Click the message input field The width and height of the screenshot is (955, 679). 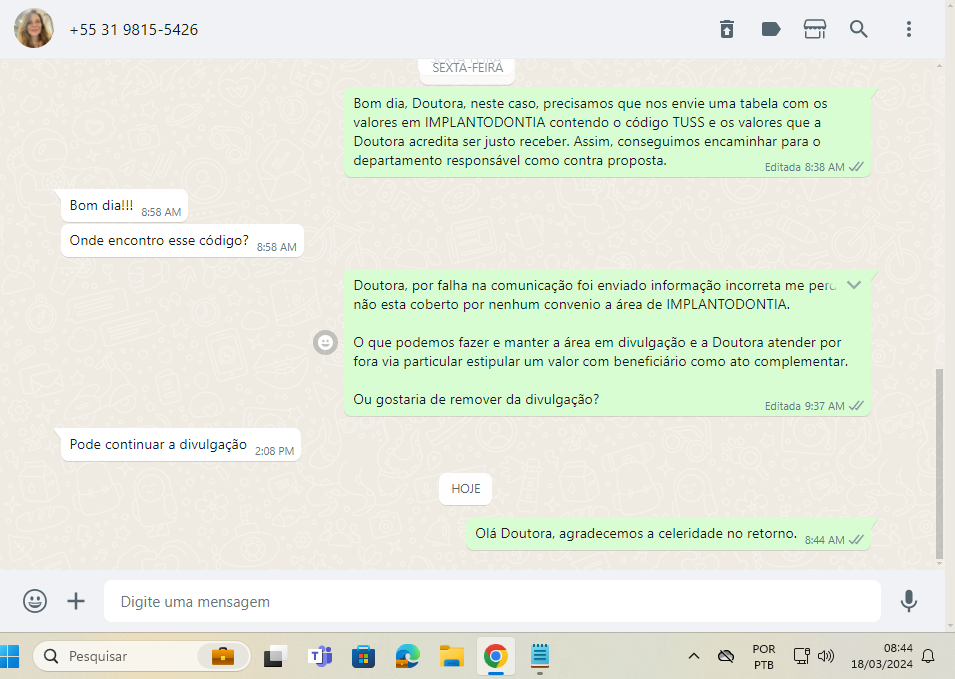490,602
